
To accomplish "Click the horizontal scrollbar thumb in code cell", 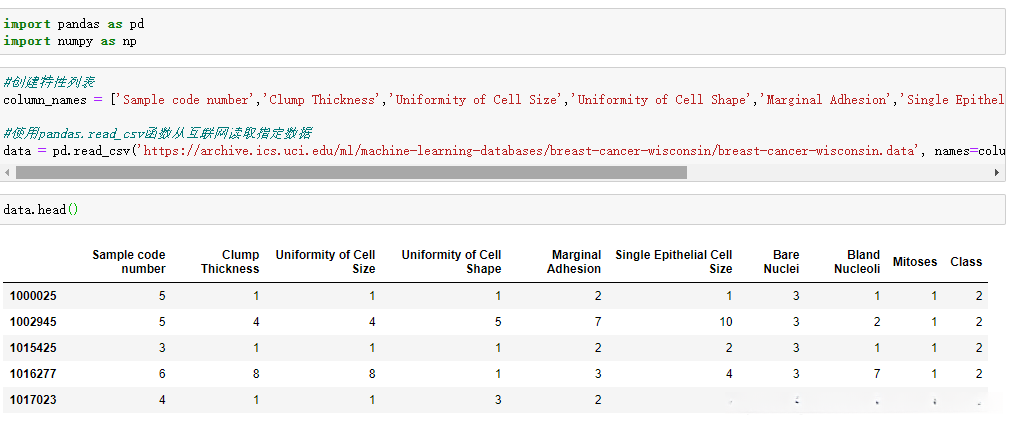I will pyautogui.click(x=350, y=172).
